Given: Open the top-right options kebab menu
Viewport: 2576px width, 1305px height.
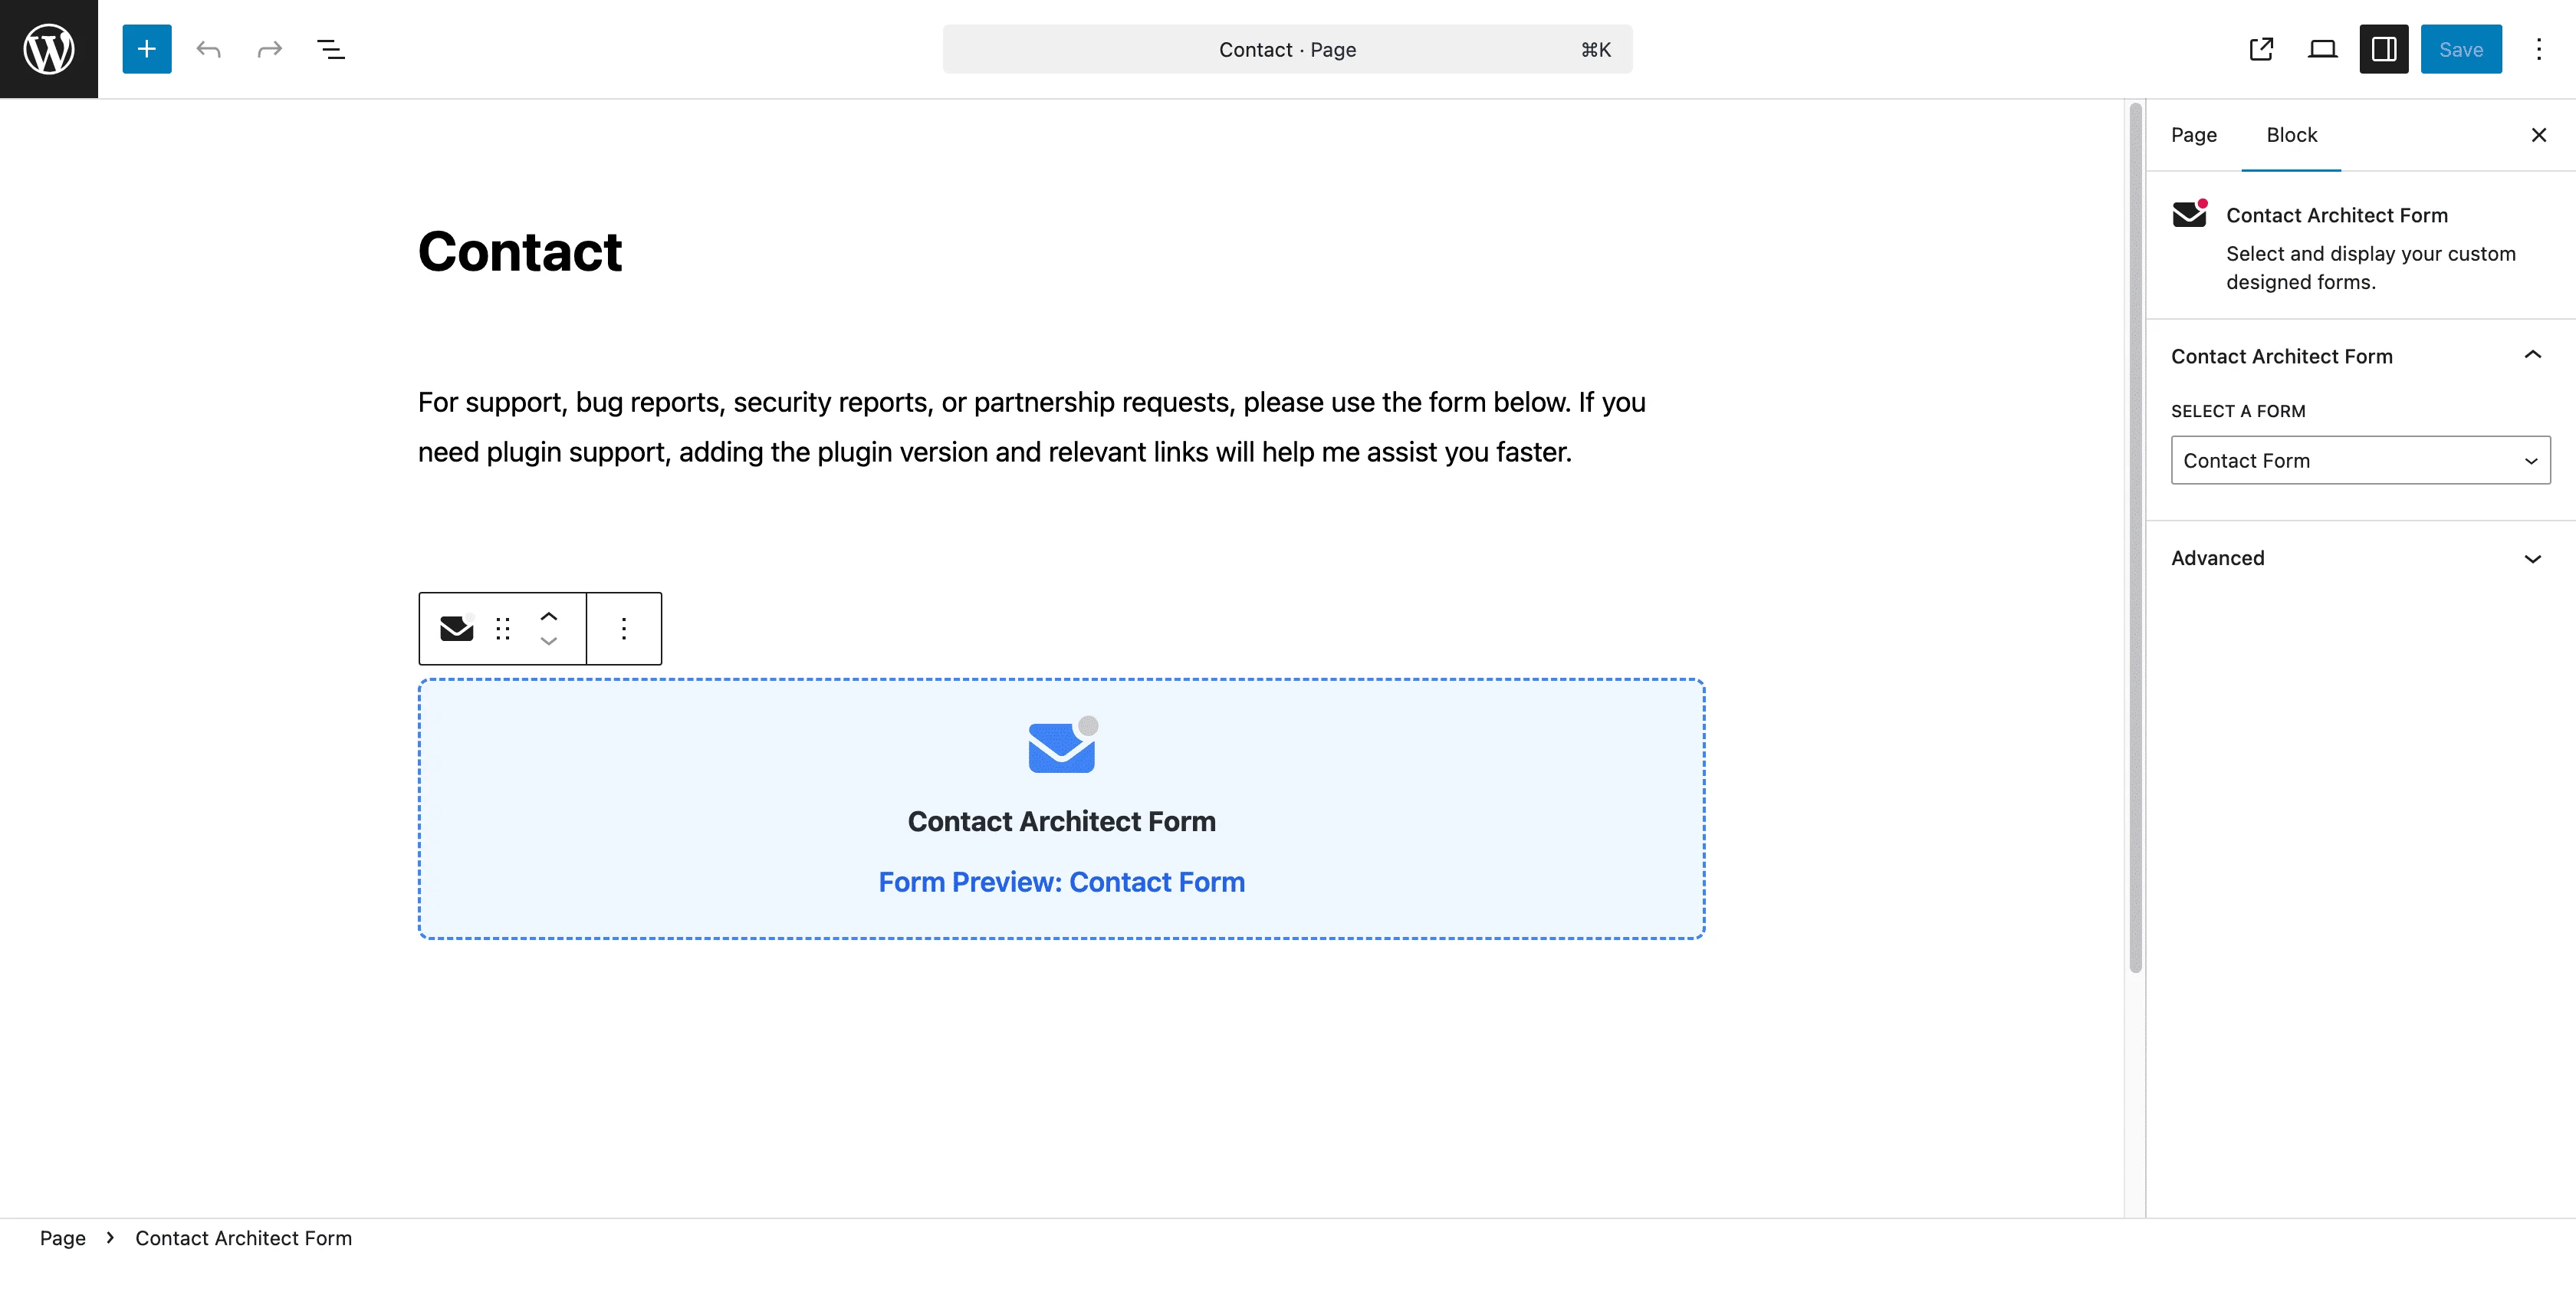Looking at the screenshot, I should 2538,49.
